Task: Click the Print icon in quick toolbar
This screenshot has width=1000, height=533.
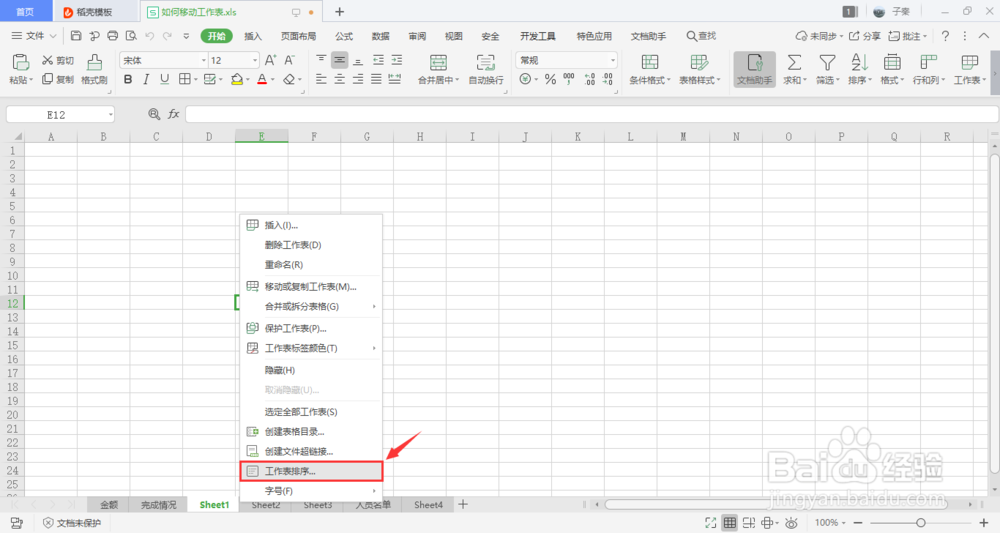Action: (x=113, y=36)
